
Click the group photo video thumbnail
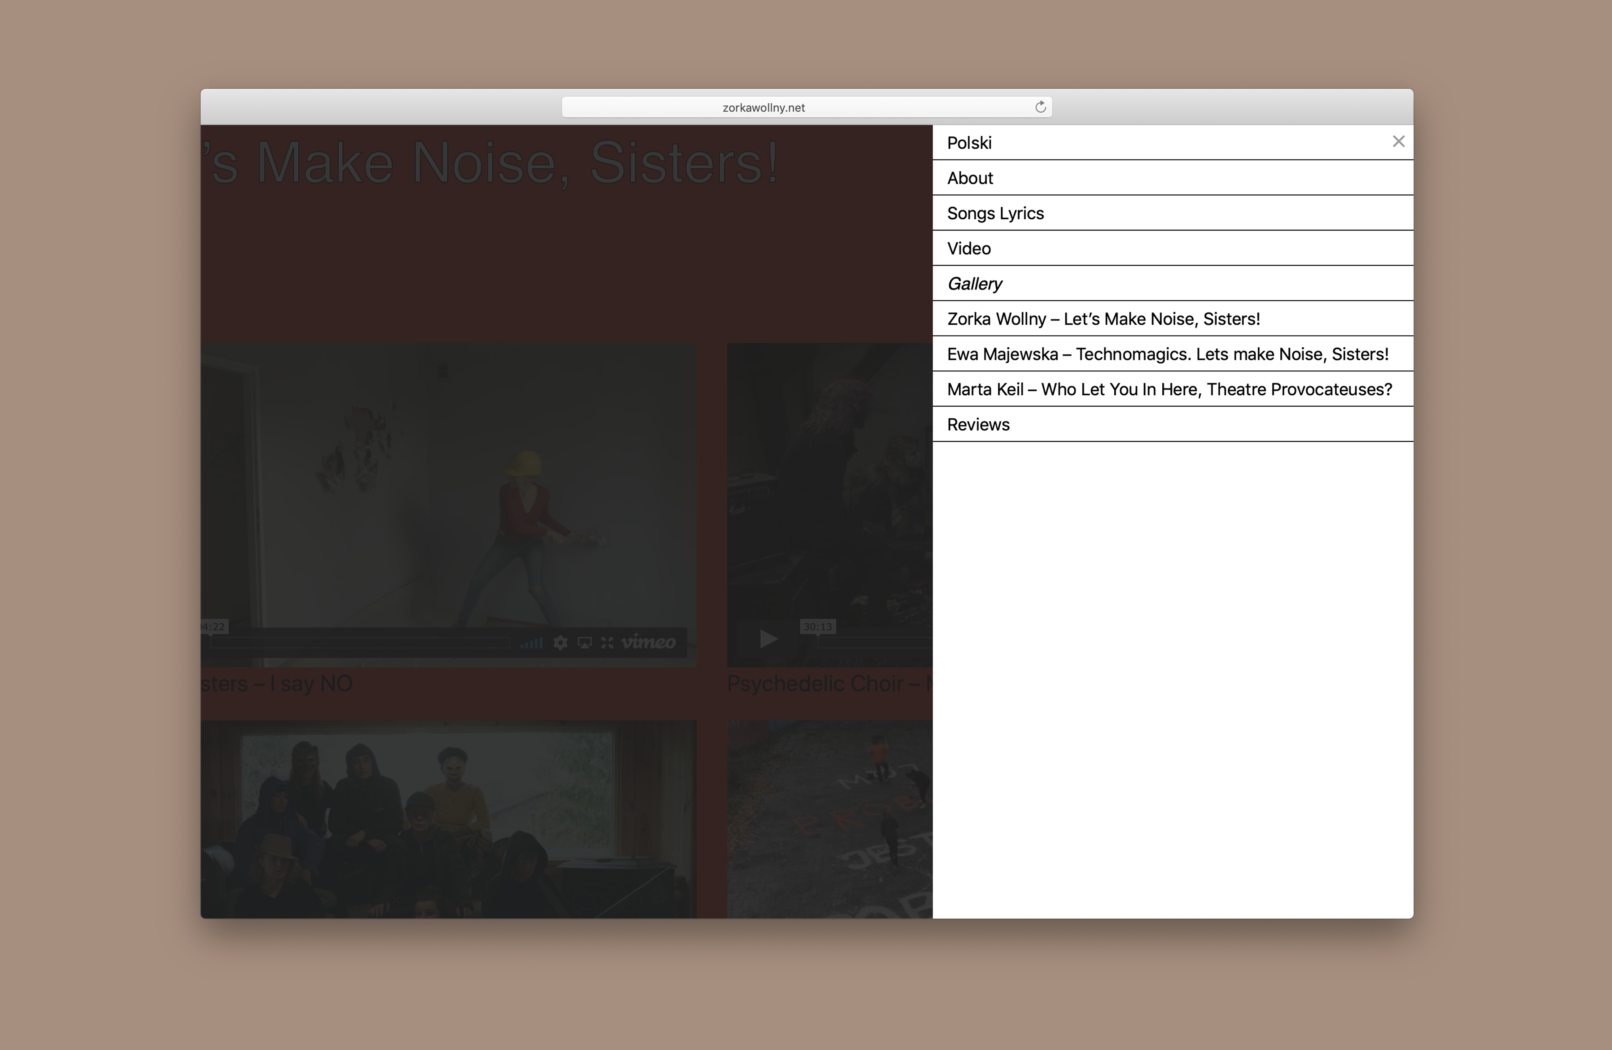pyautogui.click(x=448, y=818)
